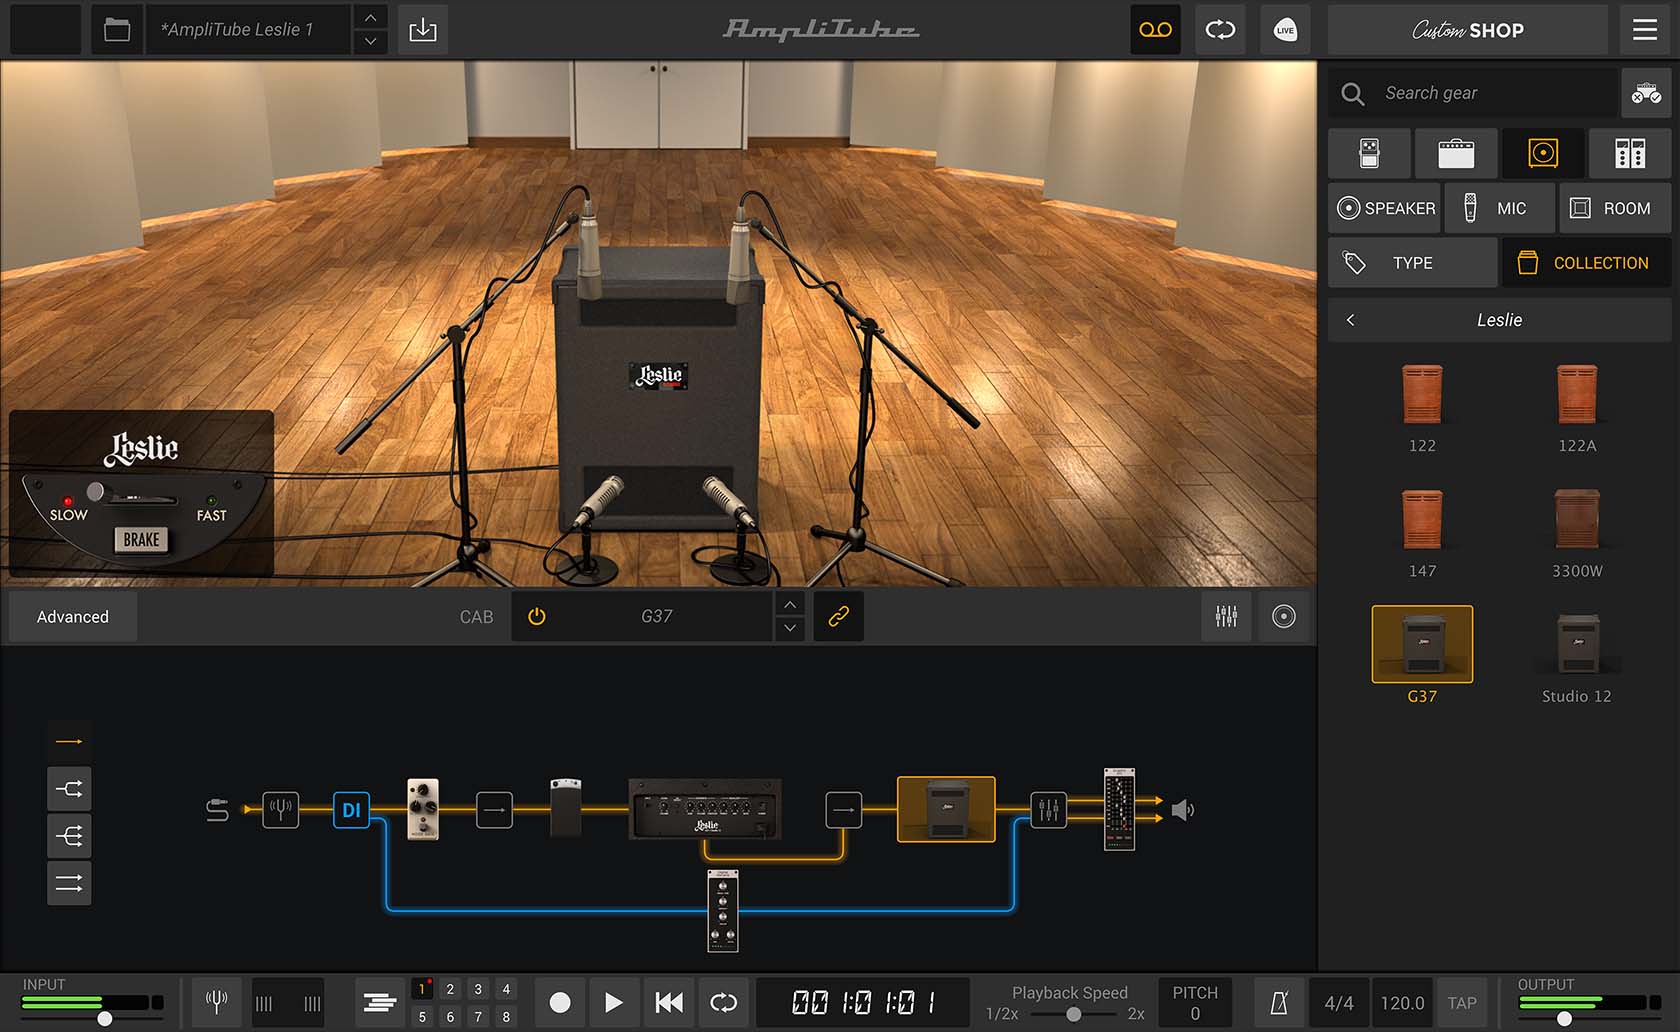The height and width of the screenshot is (1032, 1680).
Task: Open the Custom Shop
Action: (x=1468, y=30)
